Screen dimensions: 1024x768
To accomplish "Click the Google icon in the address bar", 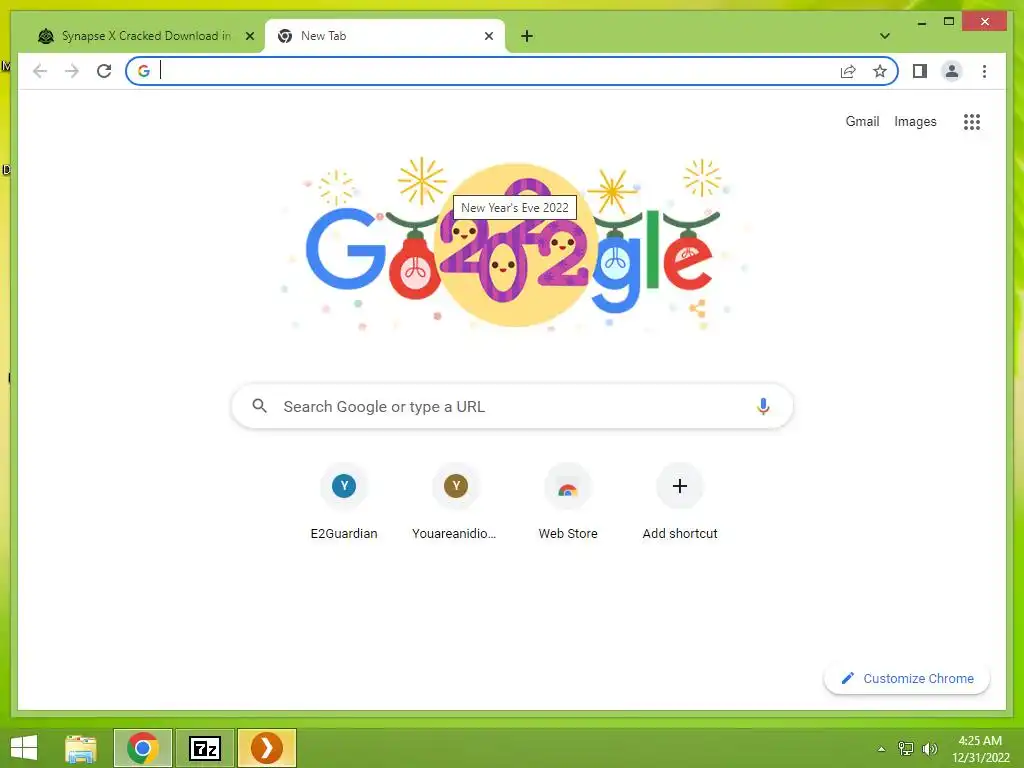I will [x=144, y=71].
